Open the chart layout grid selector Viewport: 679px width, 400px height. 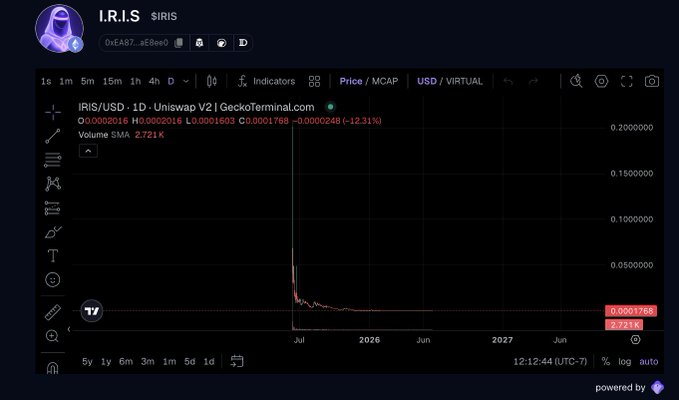pos(314,81)
